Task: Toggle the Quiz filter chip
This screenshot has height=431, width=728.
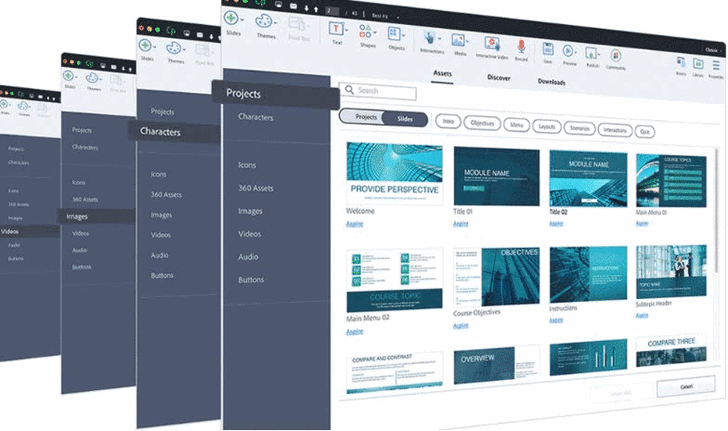Action: (x=644, y=132)
